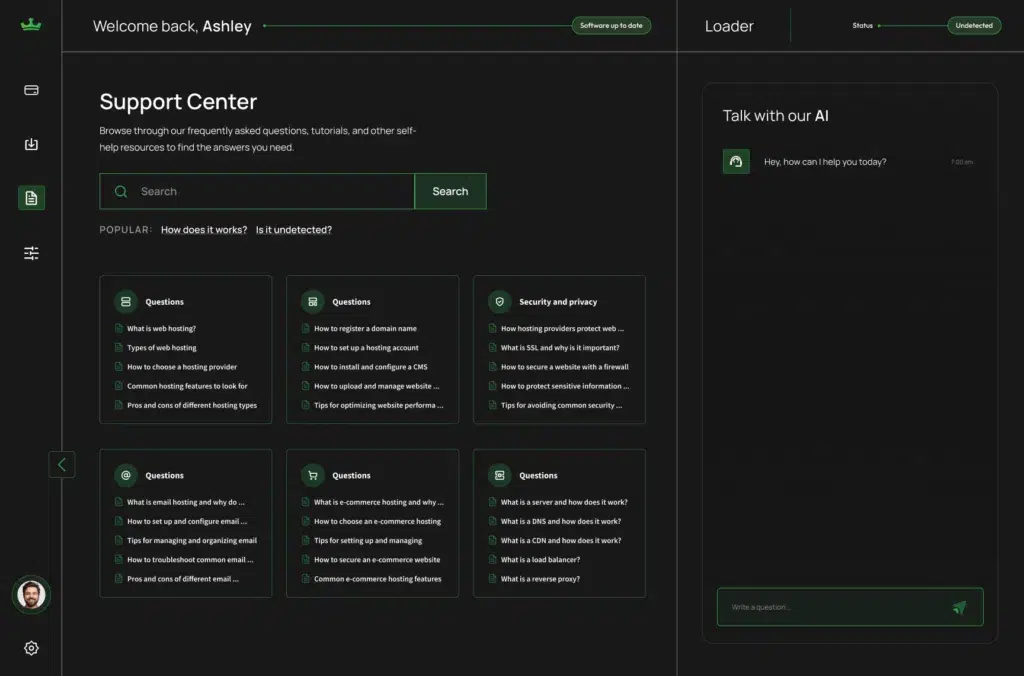Image resolution: width=1024 pixels, height=676 pixels.
Task: Open popular link "Is it undetected?"
Action: point(294,230)
